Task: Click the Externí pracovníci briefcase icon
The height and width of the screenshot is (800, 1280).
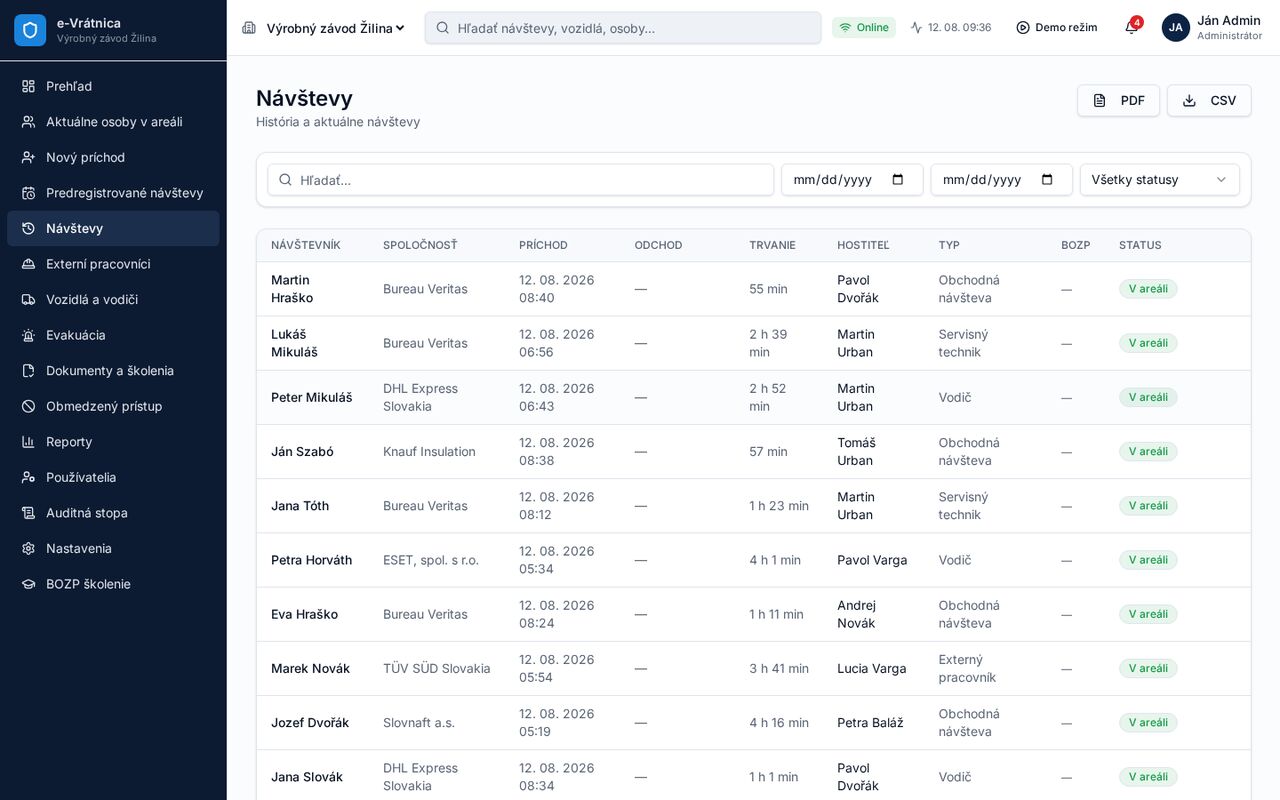Action: (28, 264)
